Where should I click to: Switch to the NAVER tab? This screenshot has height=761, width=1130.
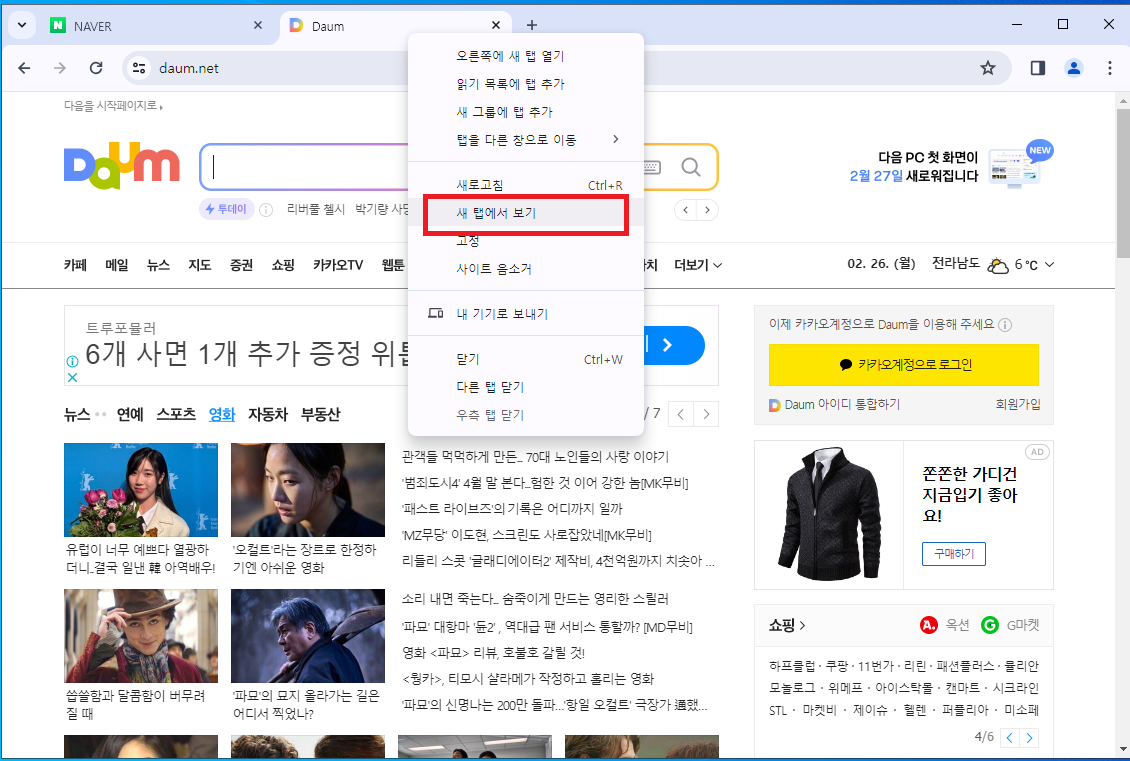click(x=155, y=25)
